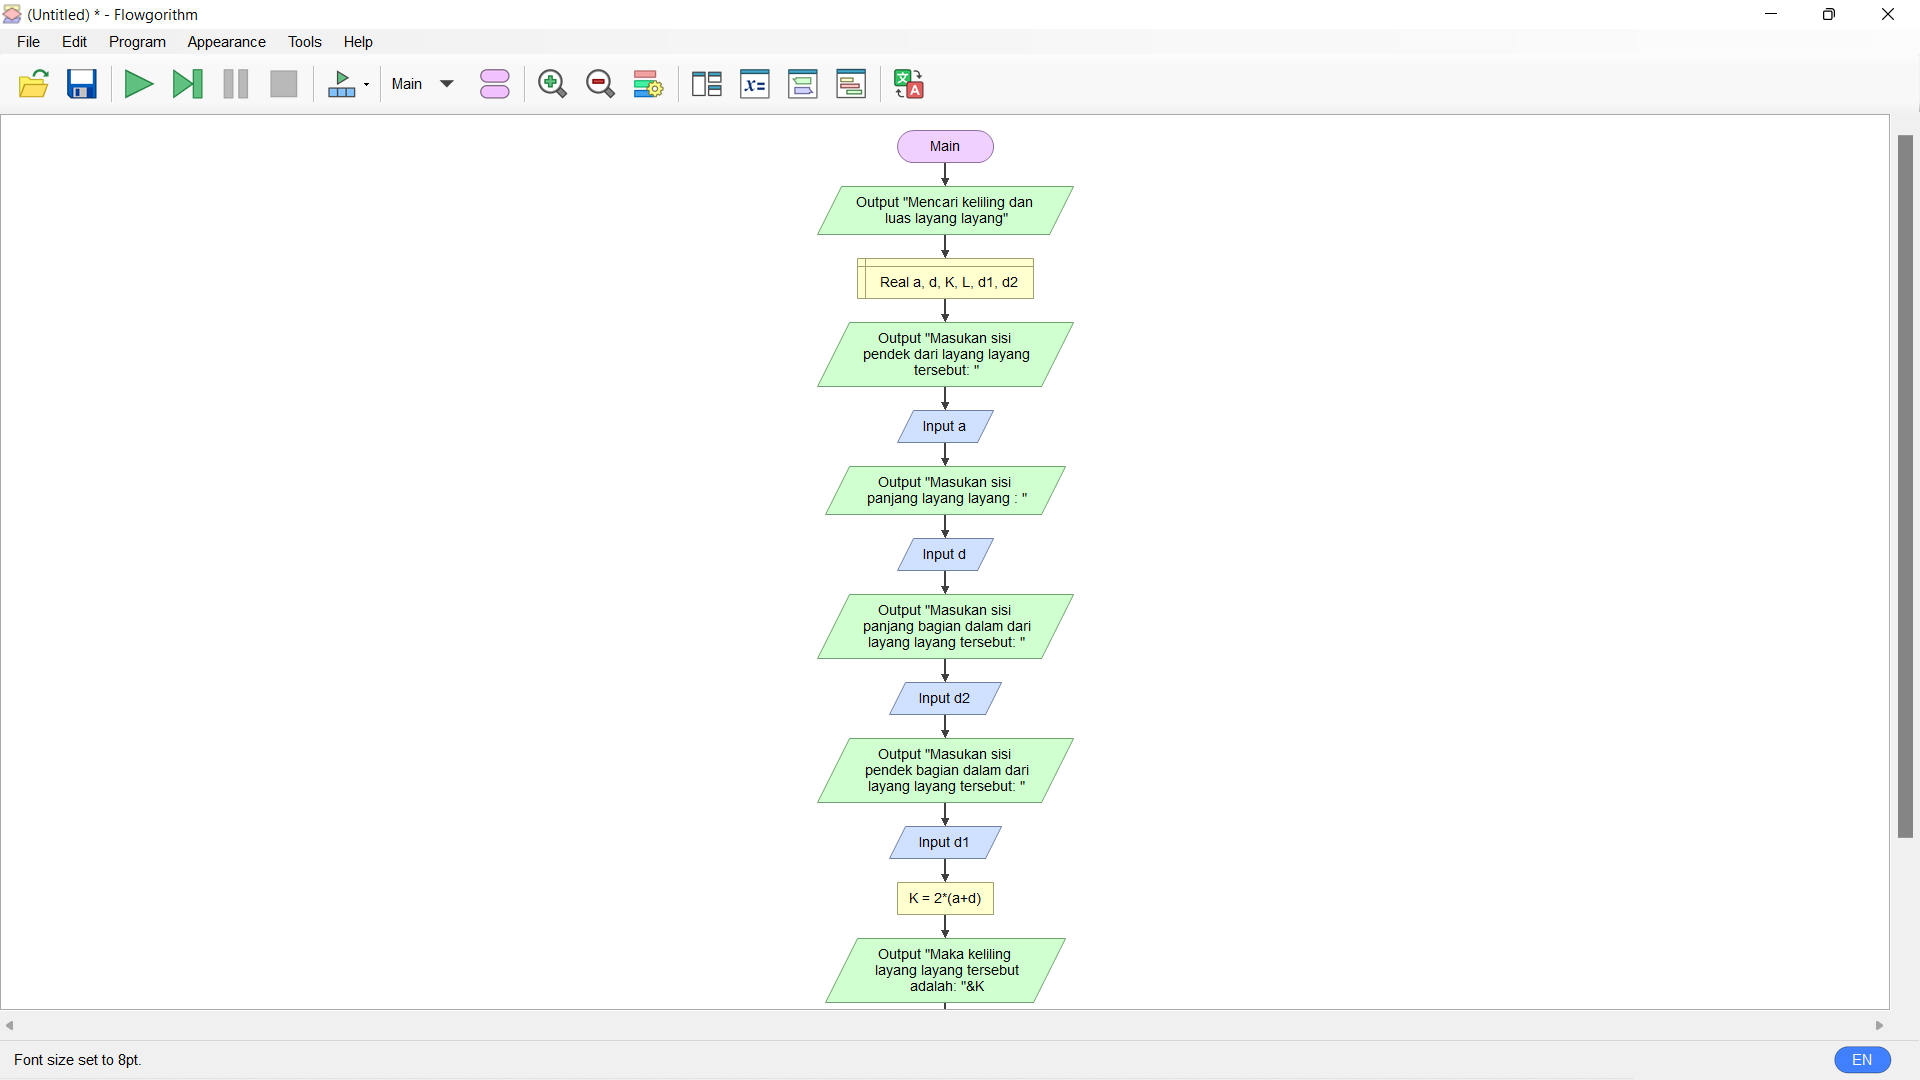This screenshot has height=1080, width=1920.
Task: Pause program execution
Action: tap(235, 84)
